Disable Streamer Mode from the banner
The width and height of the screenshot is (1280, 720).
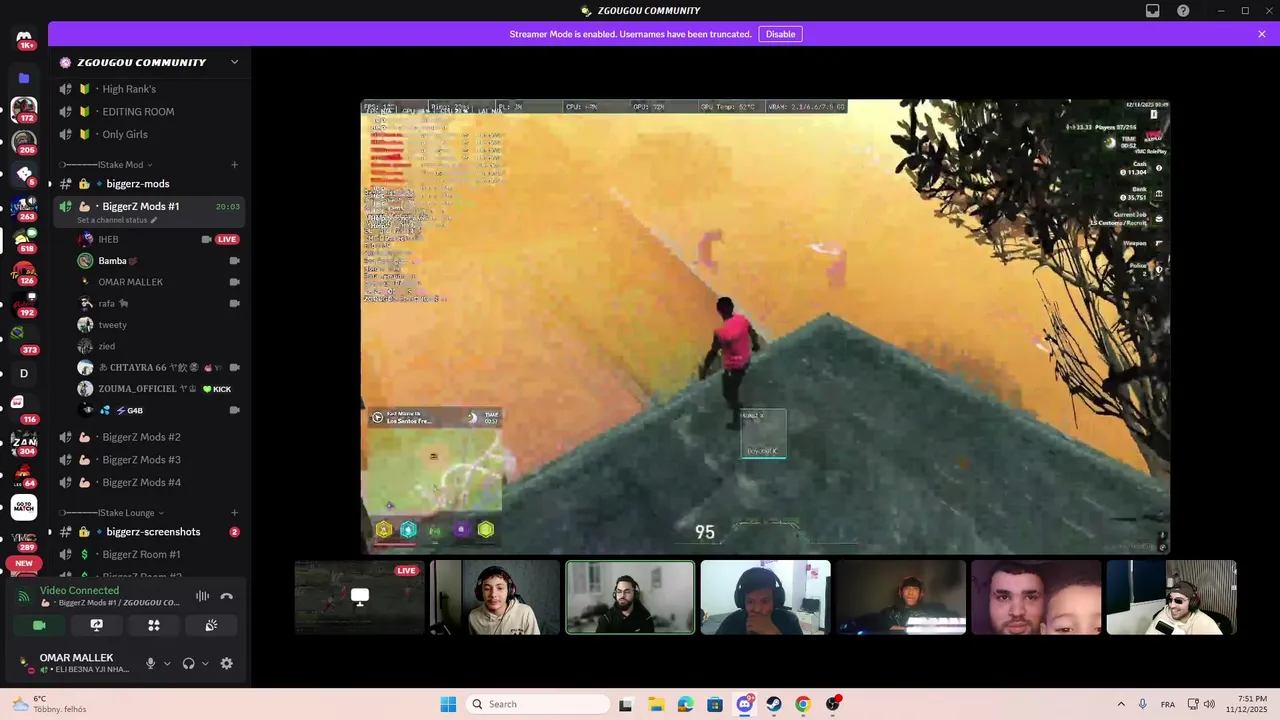pyautogui.click(x=780, y=34)
